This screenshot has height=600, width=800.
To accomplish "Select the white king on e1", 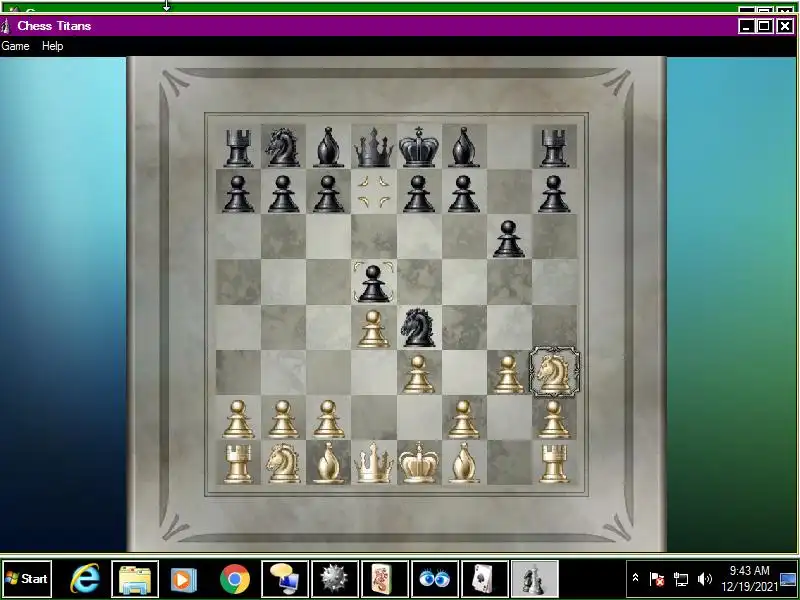I will 418,462.
